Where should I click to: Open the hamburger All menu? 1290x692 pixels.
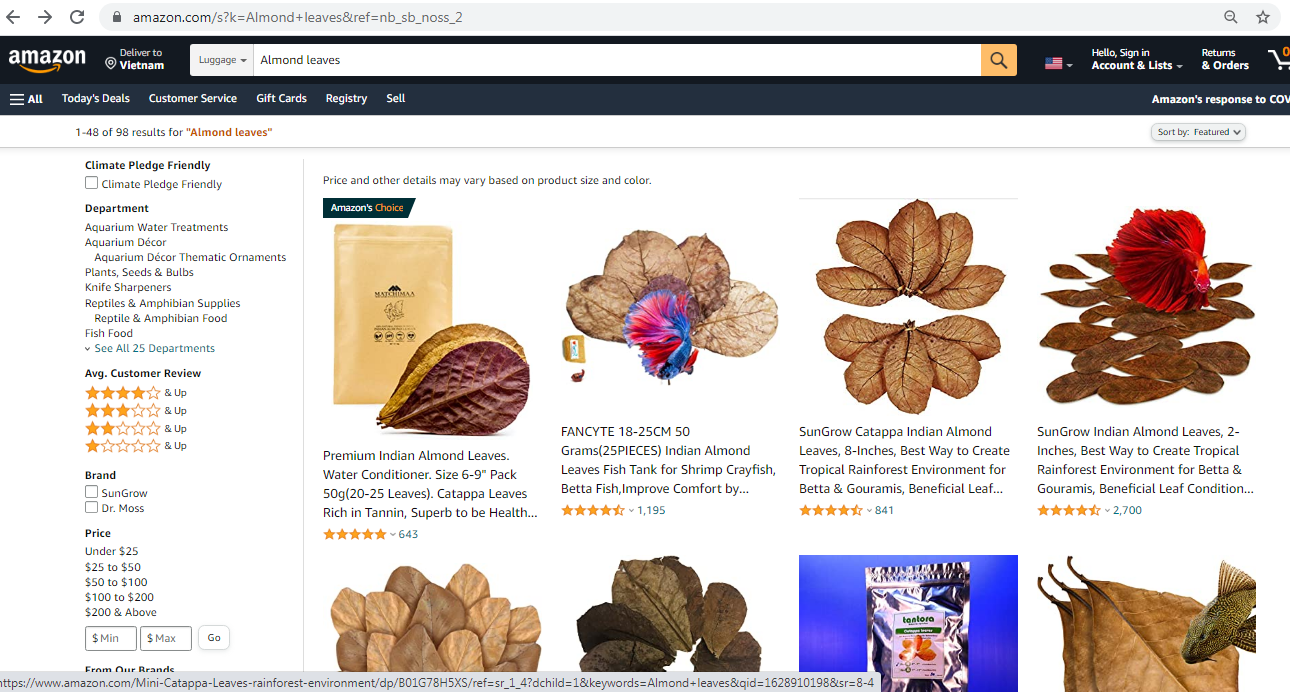pyautogui.click(x=26, y=99)
